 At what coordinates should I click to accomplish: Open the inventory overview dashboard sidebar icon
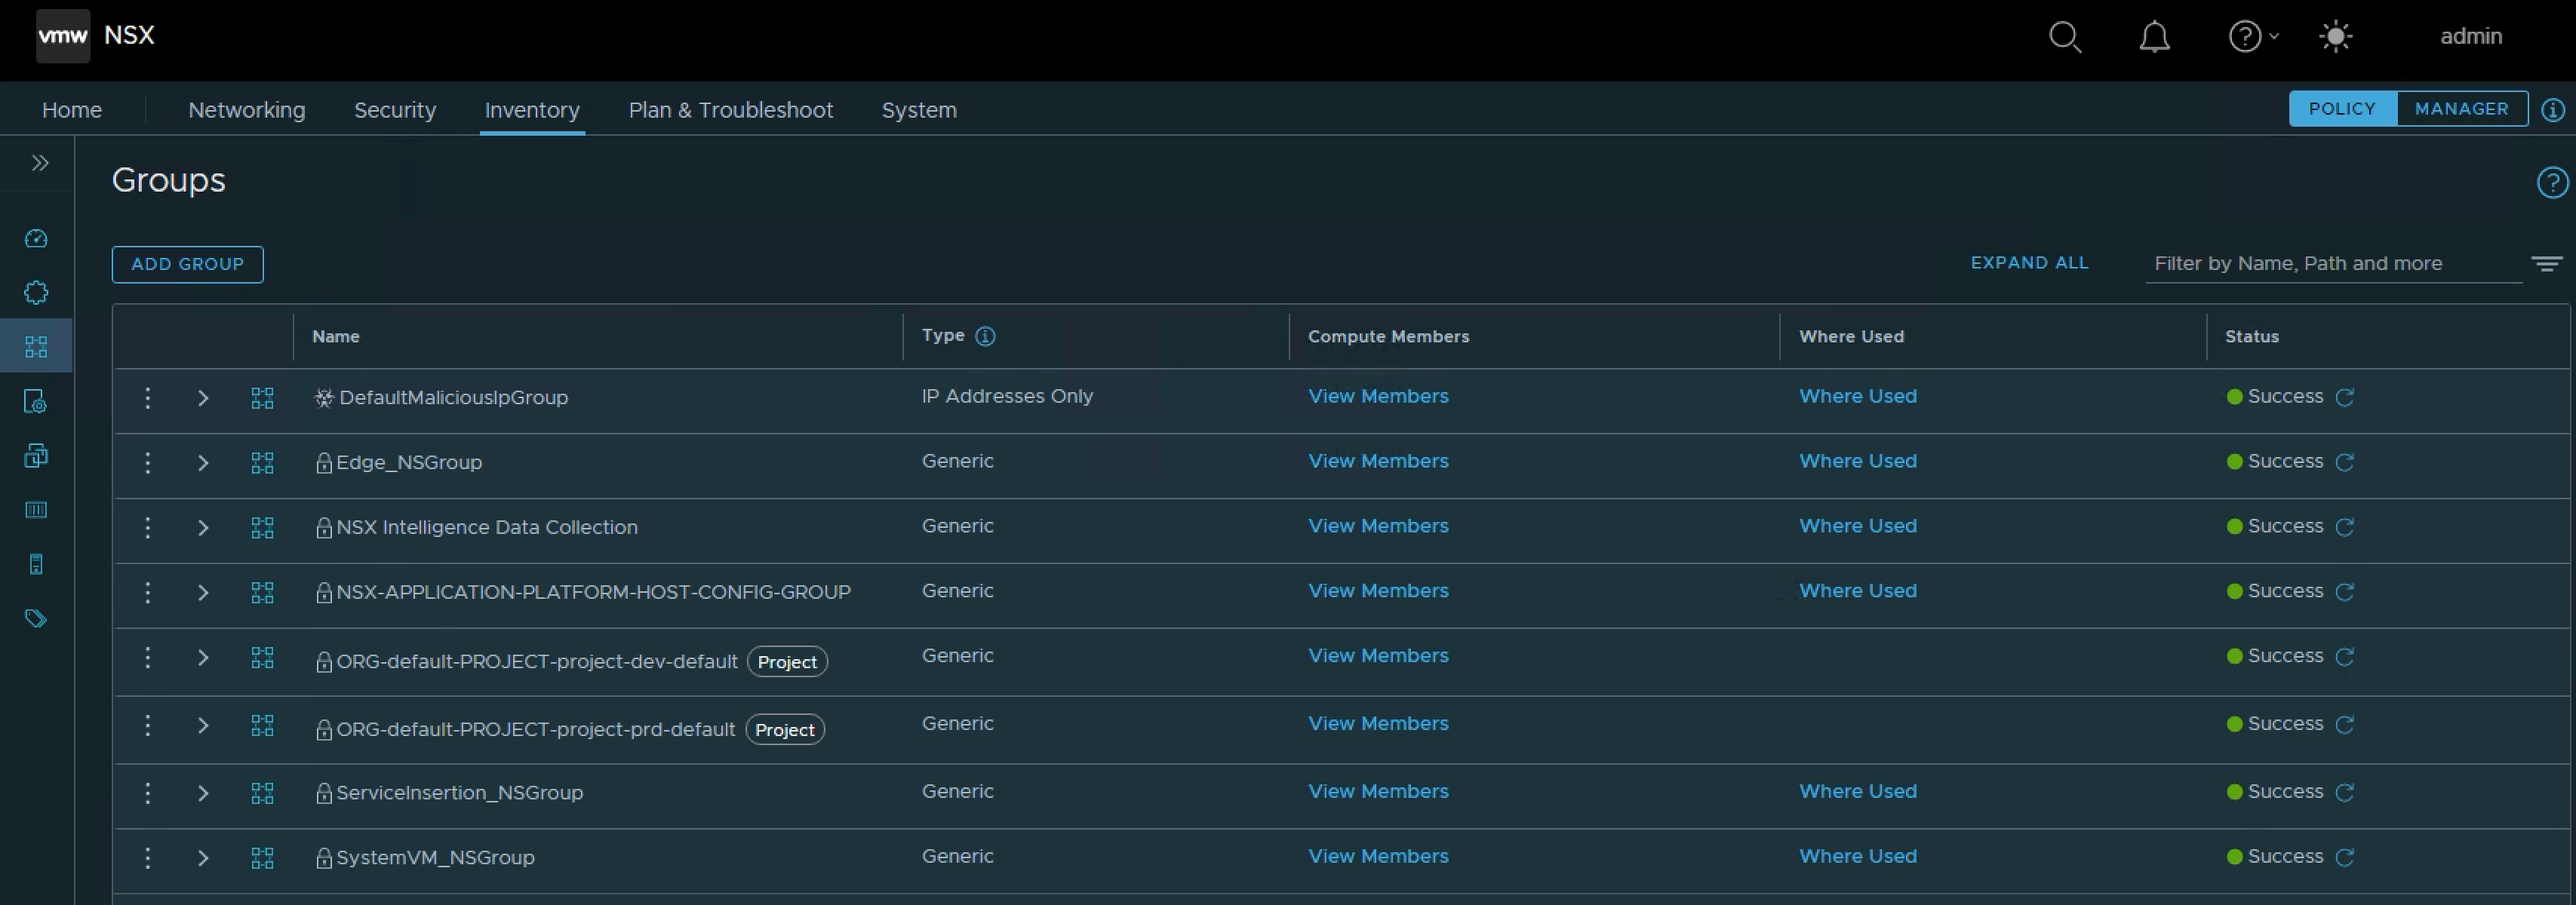coord(36,238)
